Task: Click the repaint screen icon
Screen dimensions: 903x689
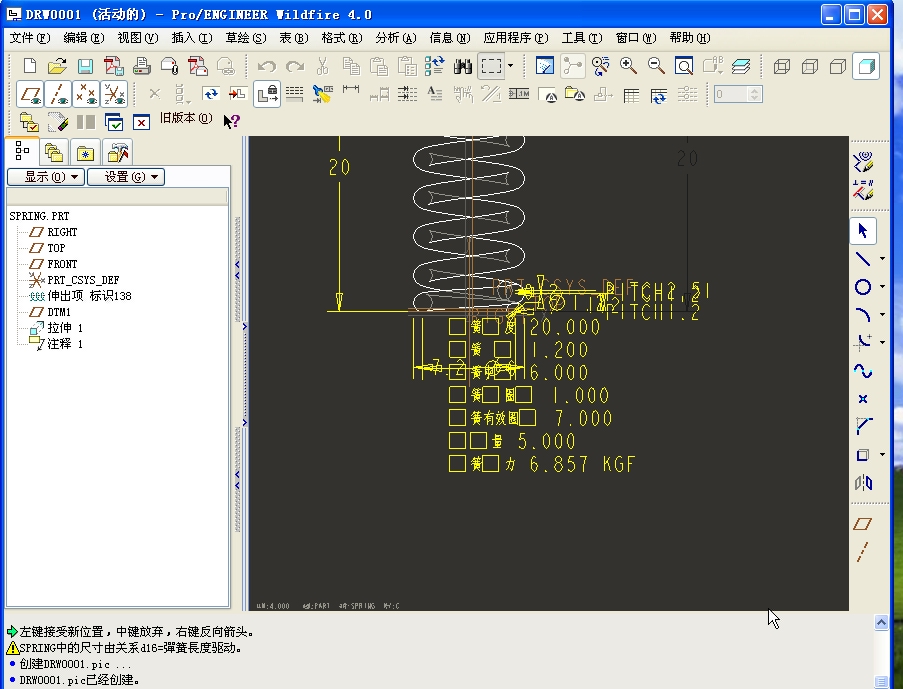Action: coord(544,66)
